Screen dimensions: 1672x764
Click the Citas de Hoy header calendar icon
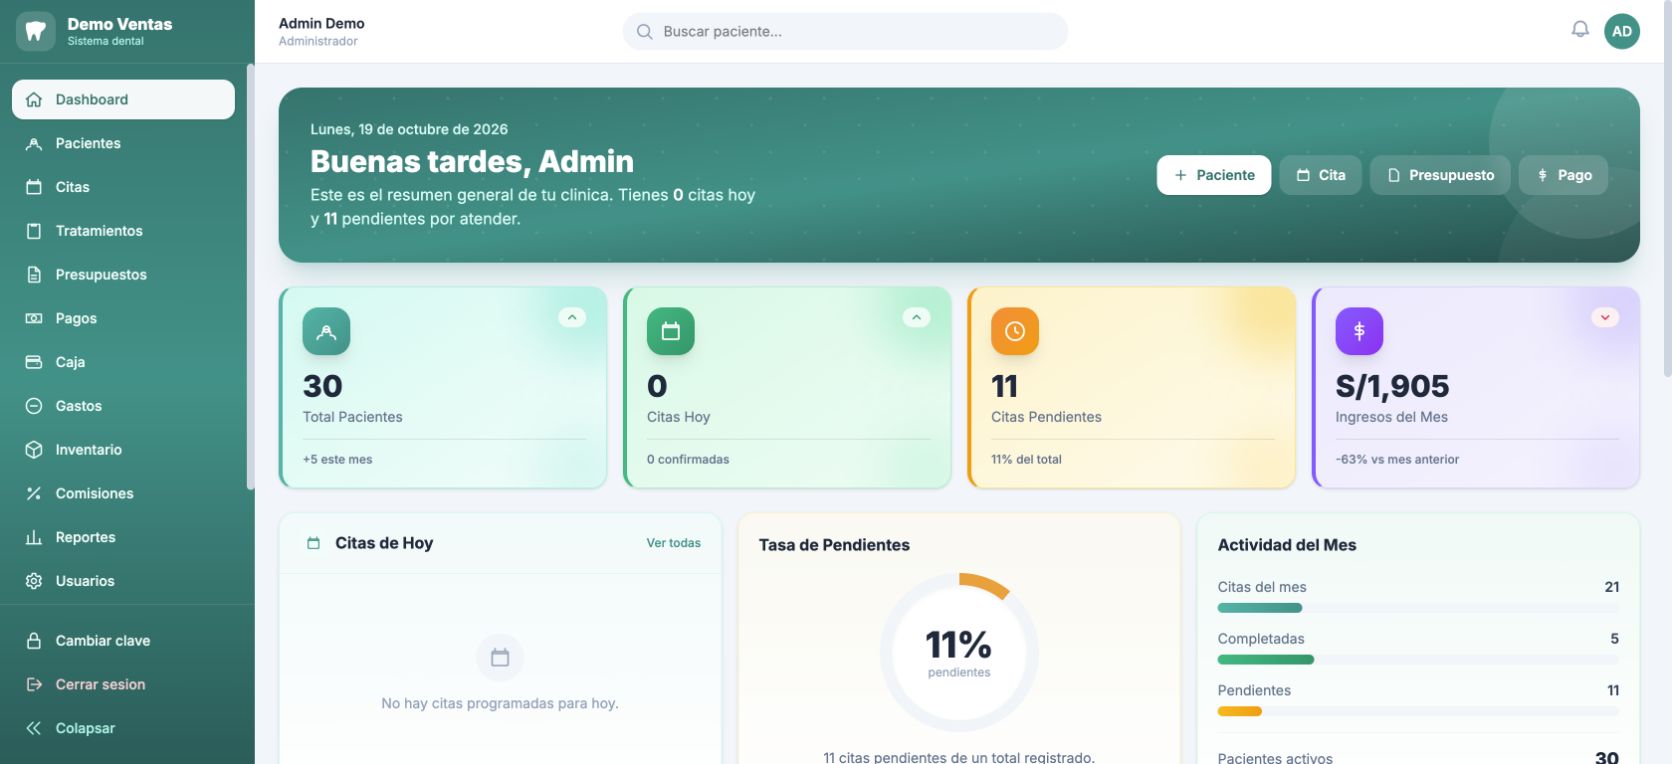pyautogui.click(x=313, y=543)
